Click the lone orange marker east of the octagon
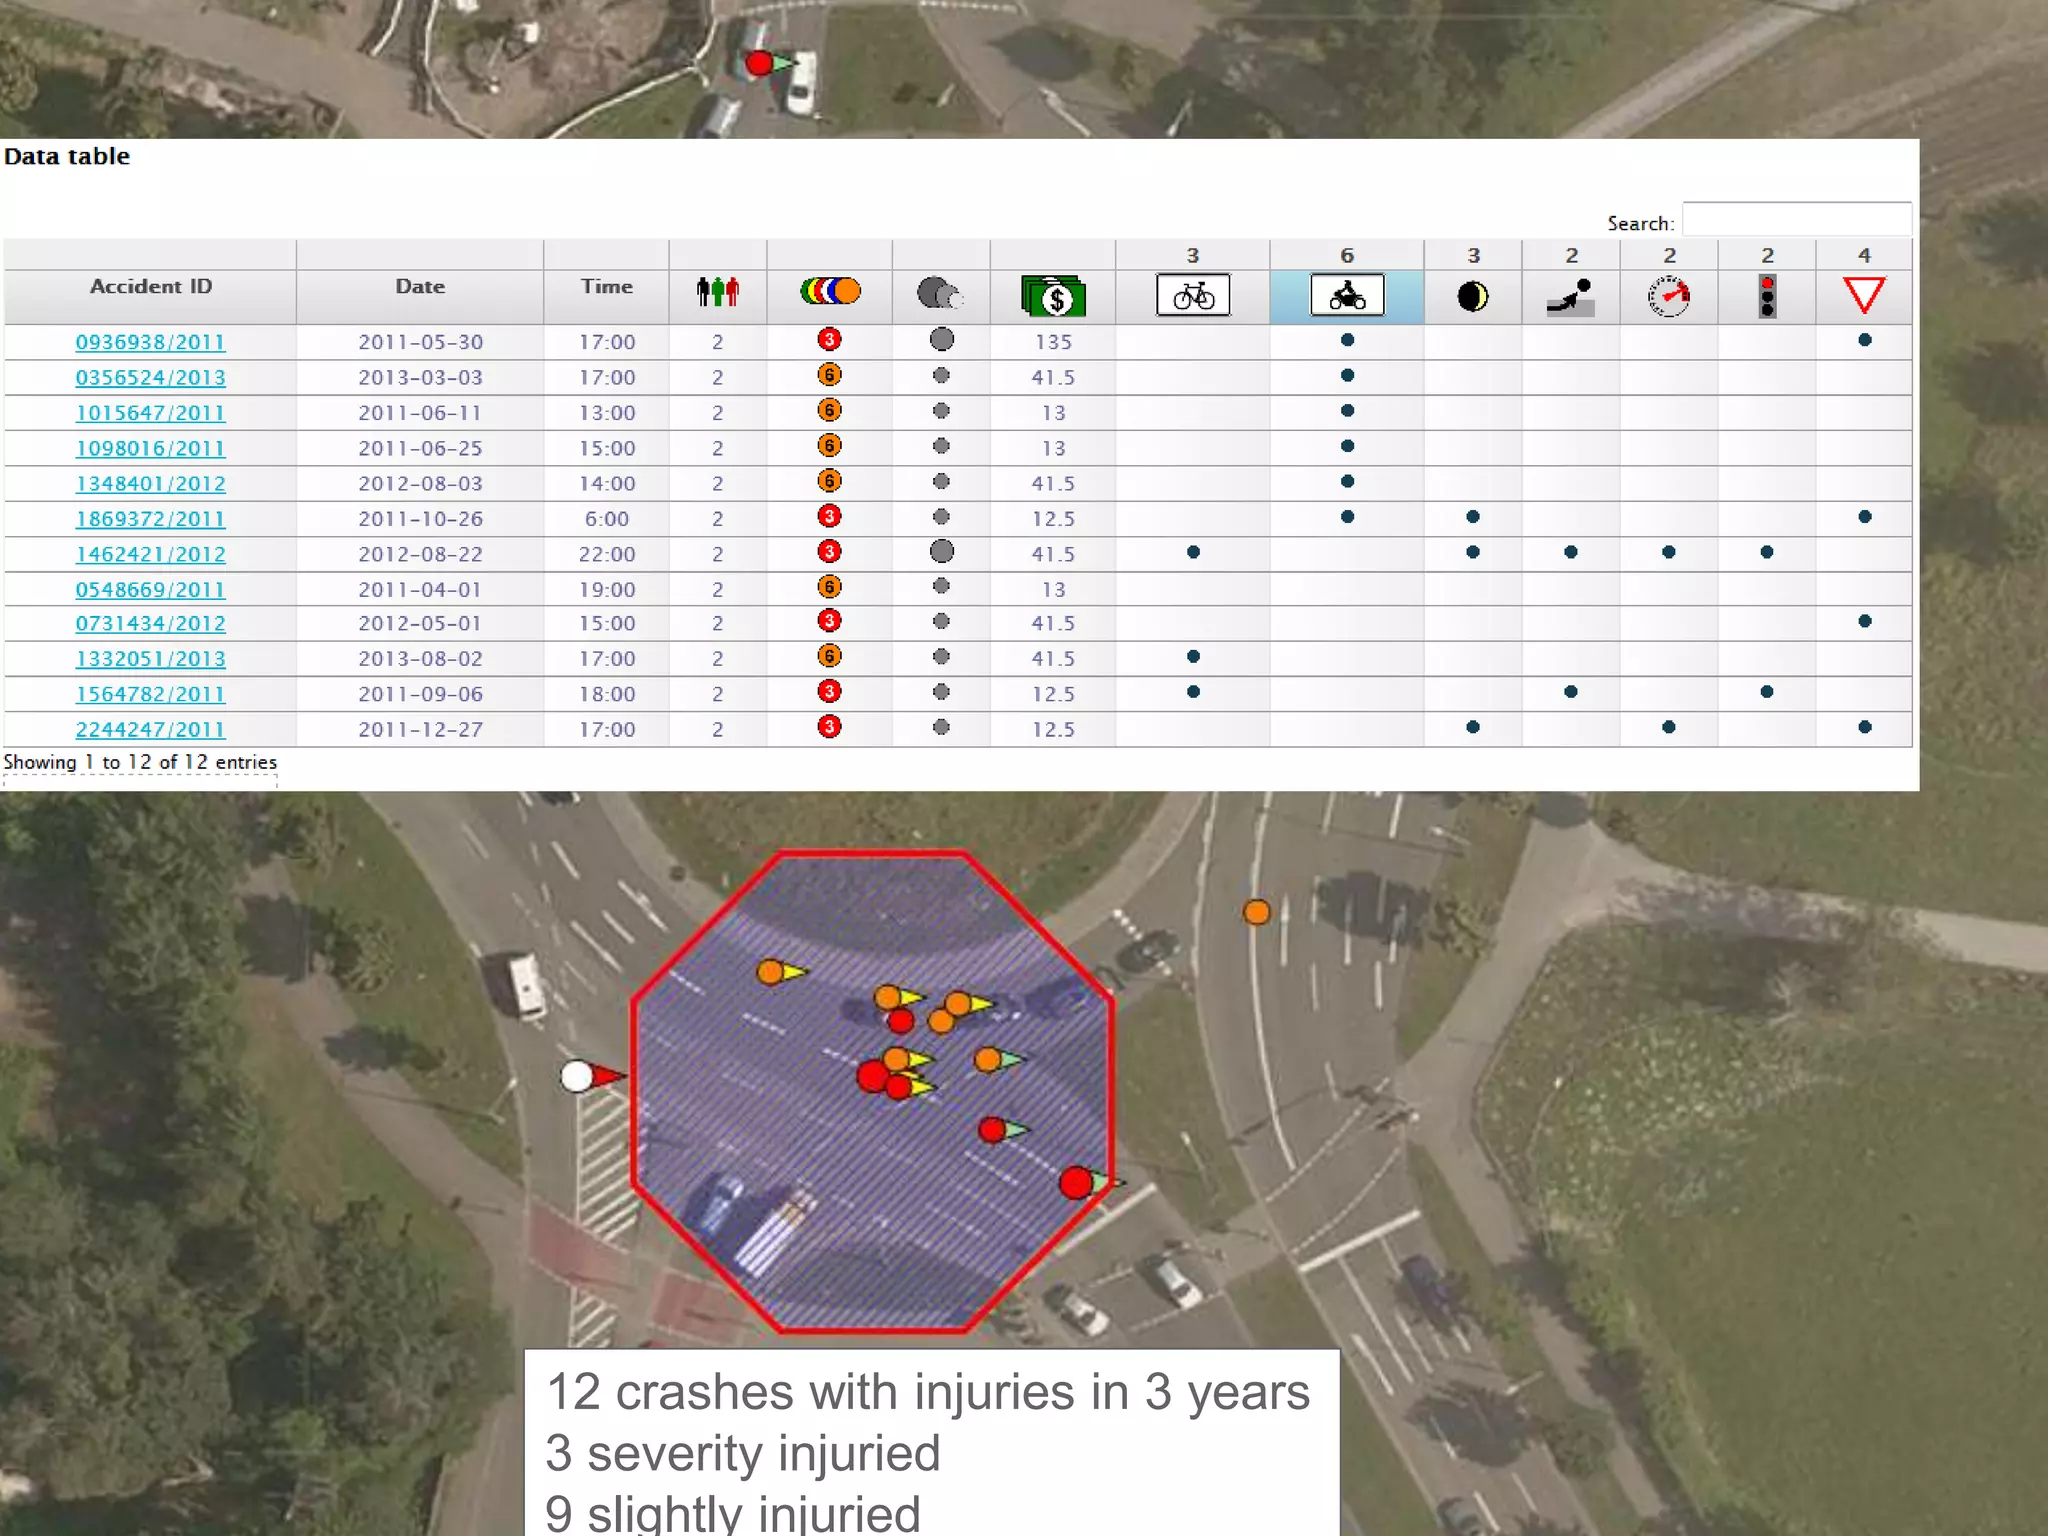 1256,912
